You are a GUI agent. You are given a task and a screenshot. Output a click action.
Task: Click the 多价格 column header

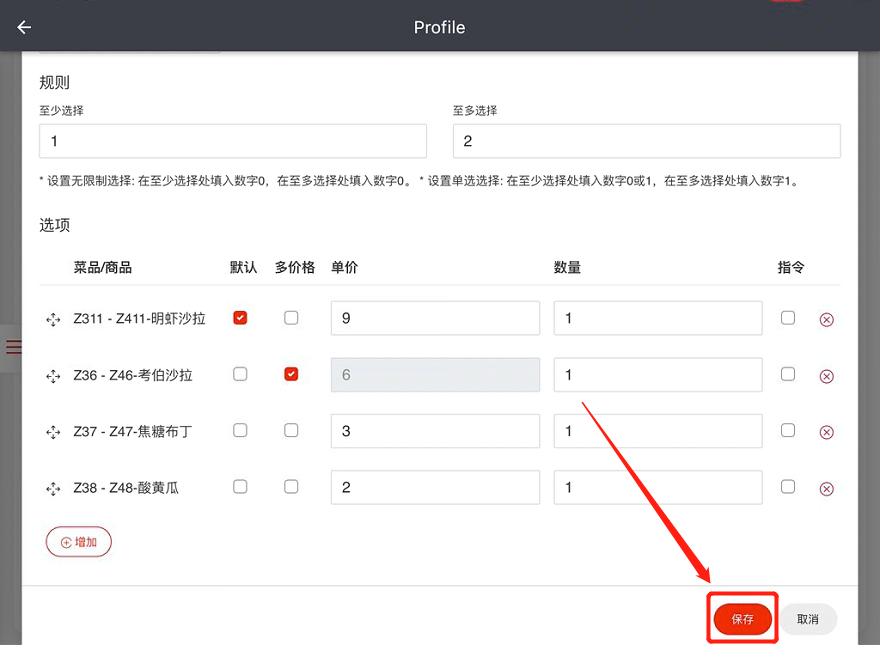pos(295,268)
